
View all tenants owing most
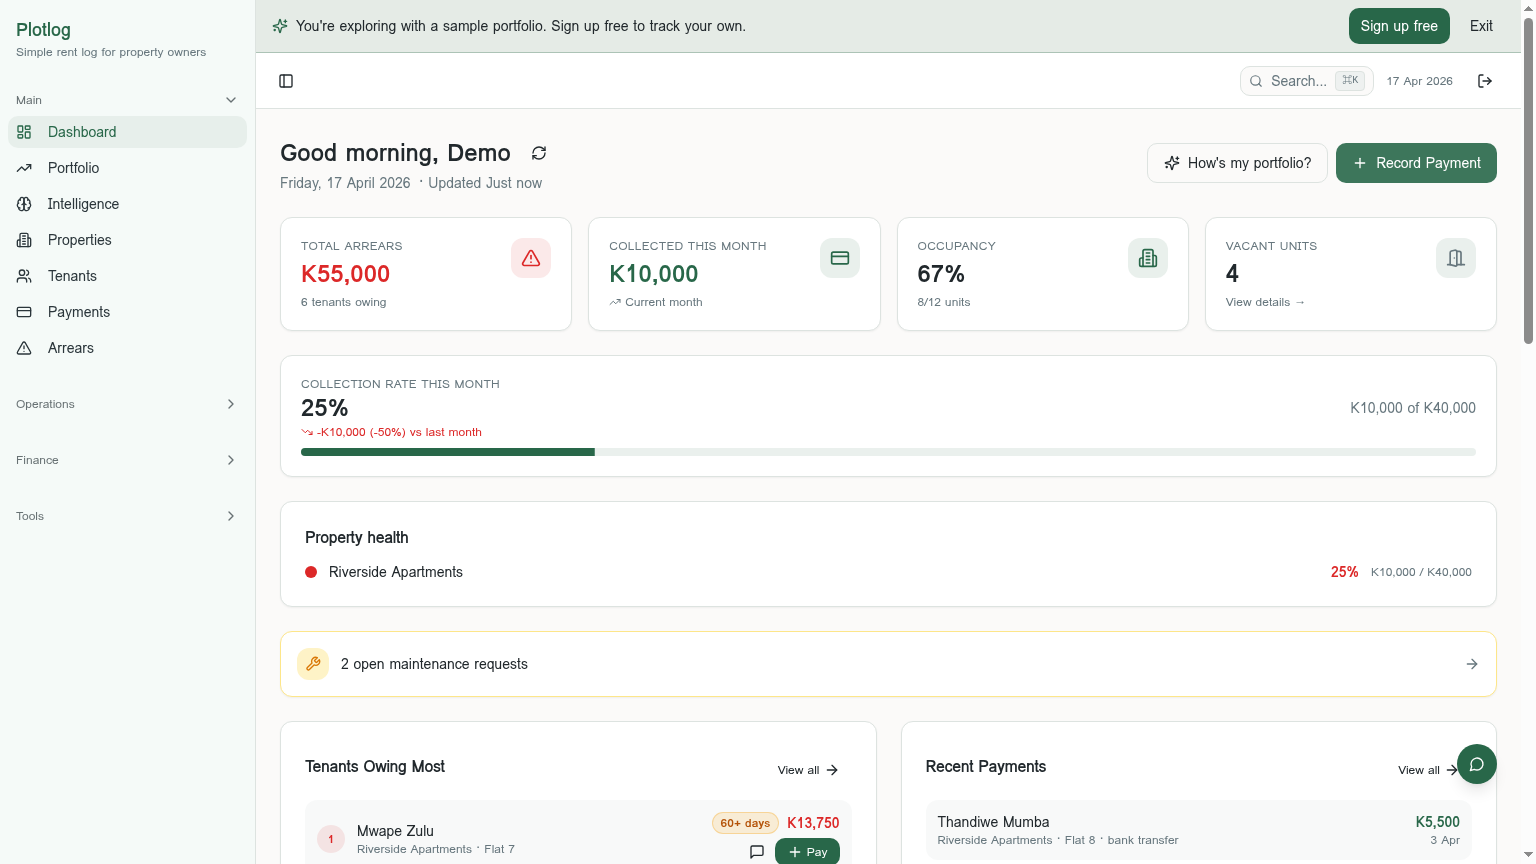click(x=808, y=770)
